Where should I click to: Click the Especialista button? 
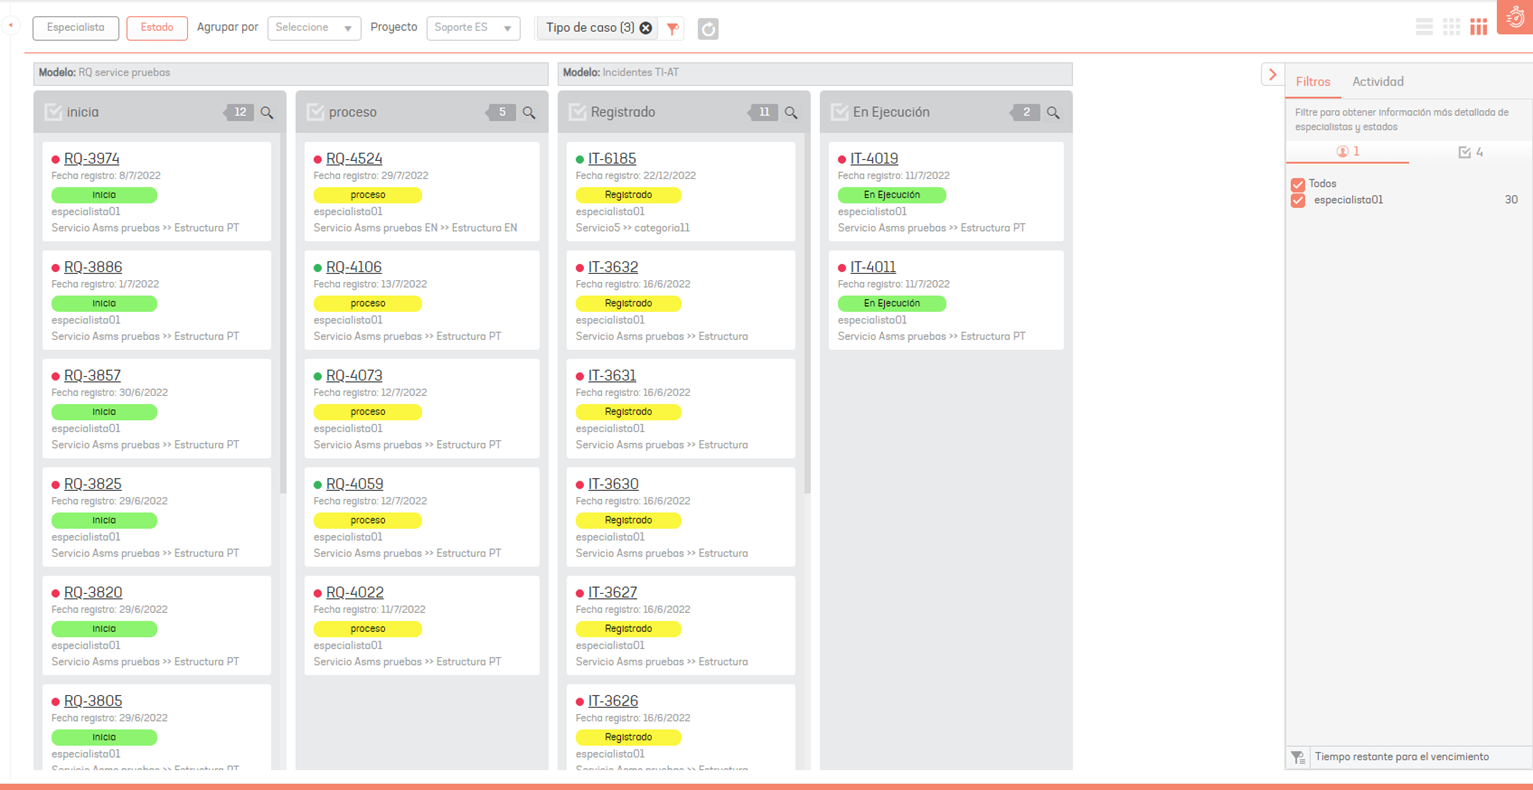(76, 28)
